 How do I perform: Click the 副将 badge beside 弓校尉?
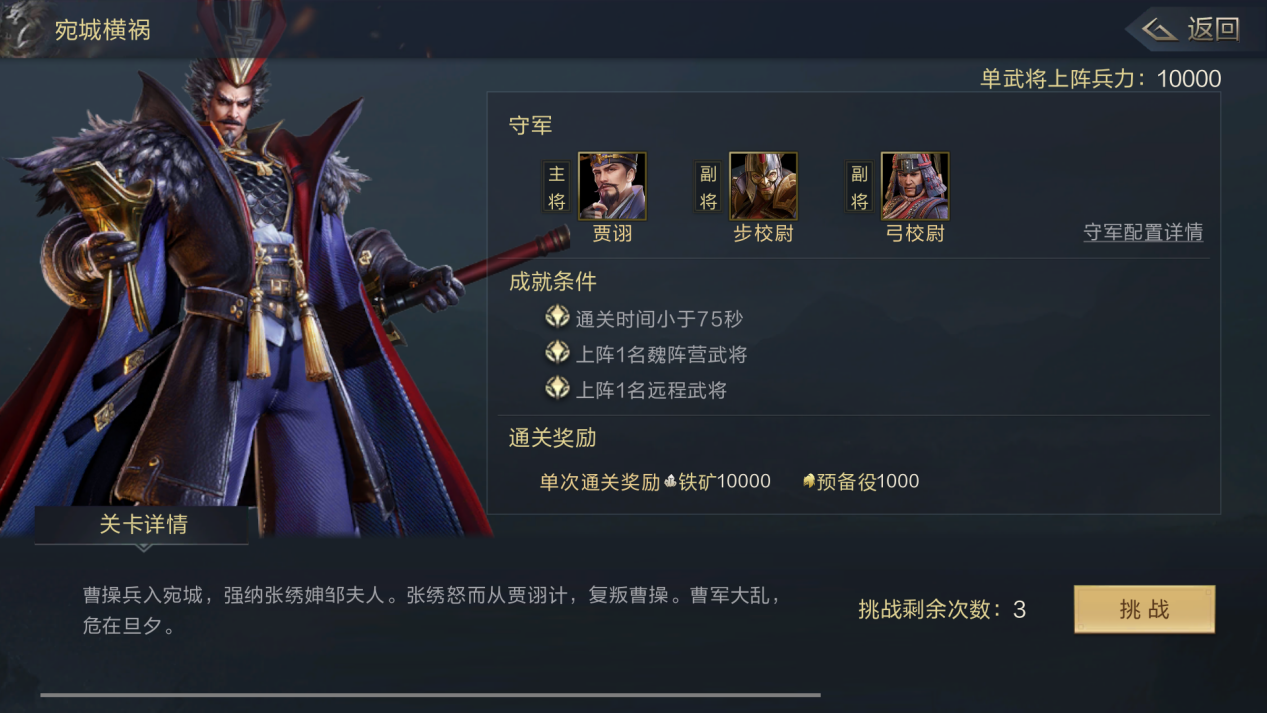click(859, 187)
